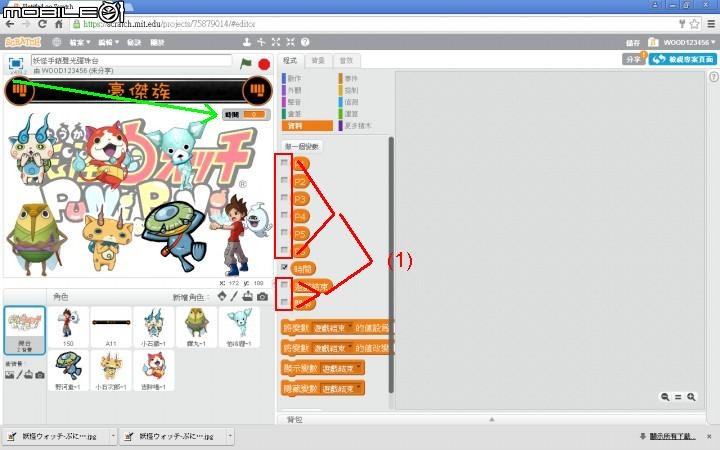
Task: Select the 小石獅 sprite thumbnail
Action: click(154, 327)
